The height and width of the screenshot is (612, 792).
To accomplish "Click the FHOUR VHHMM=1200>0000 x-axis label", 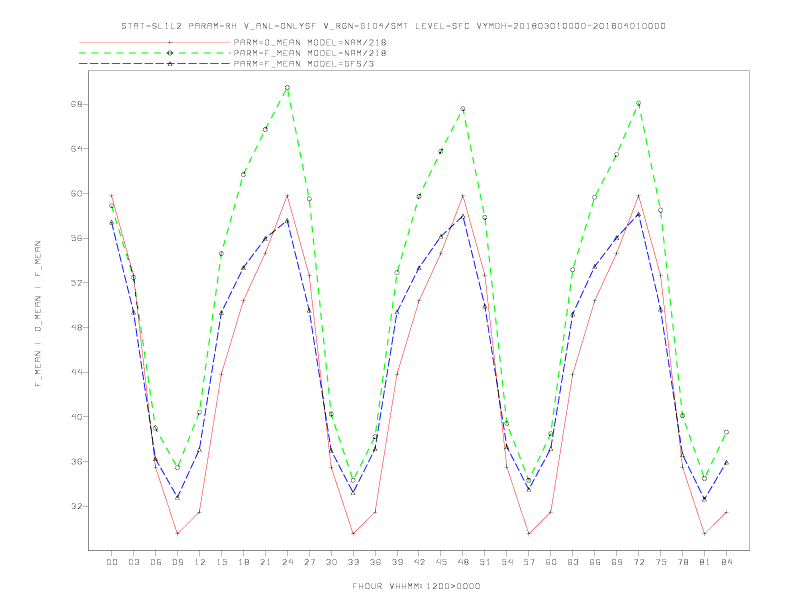I will click(416, 586).
